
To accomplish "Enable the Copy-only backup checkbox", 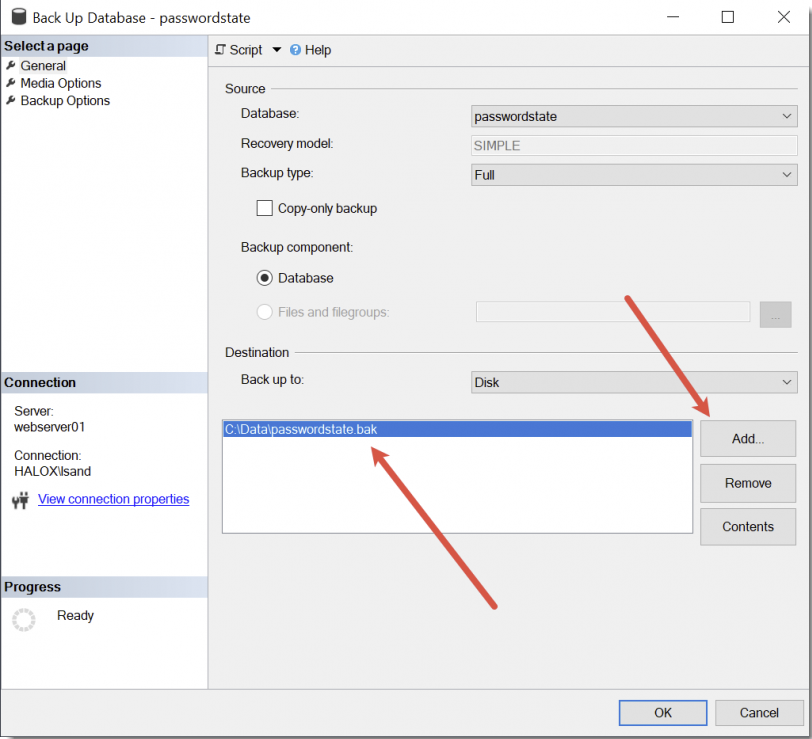I will click(265, 208).
